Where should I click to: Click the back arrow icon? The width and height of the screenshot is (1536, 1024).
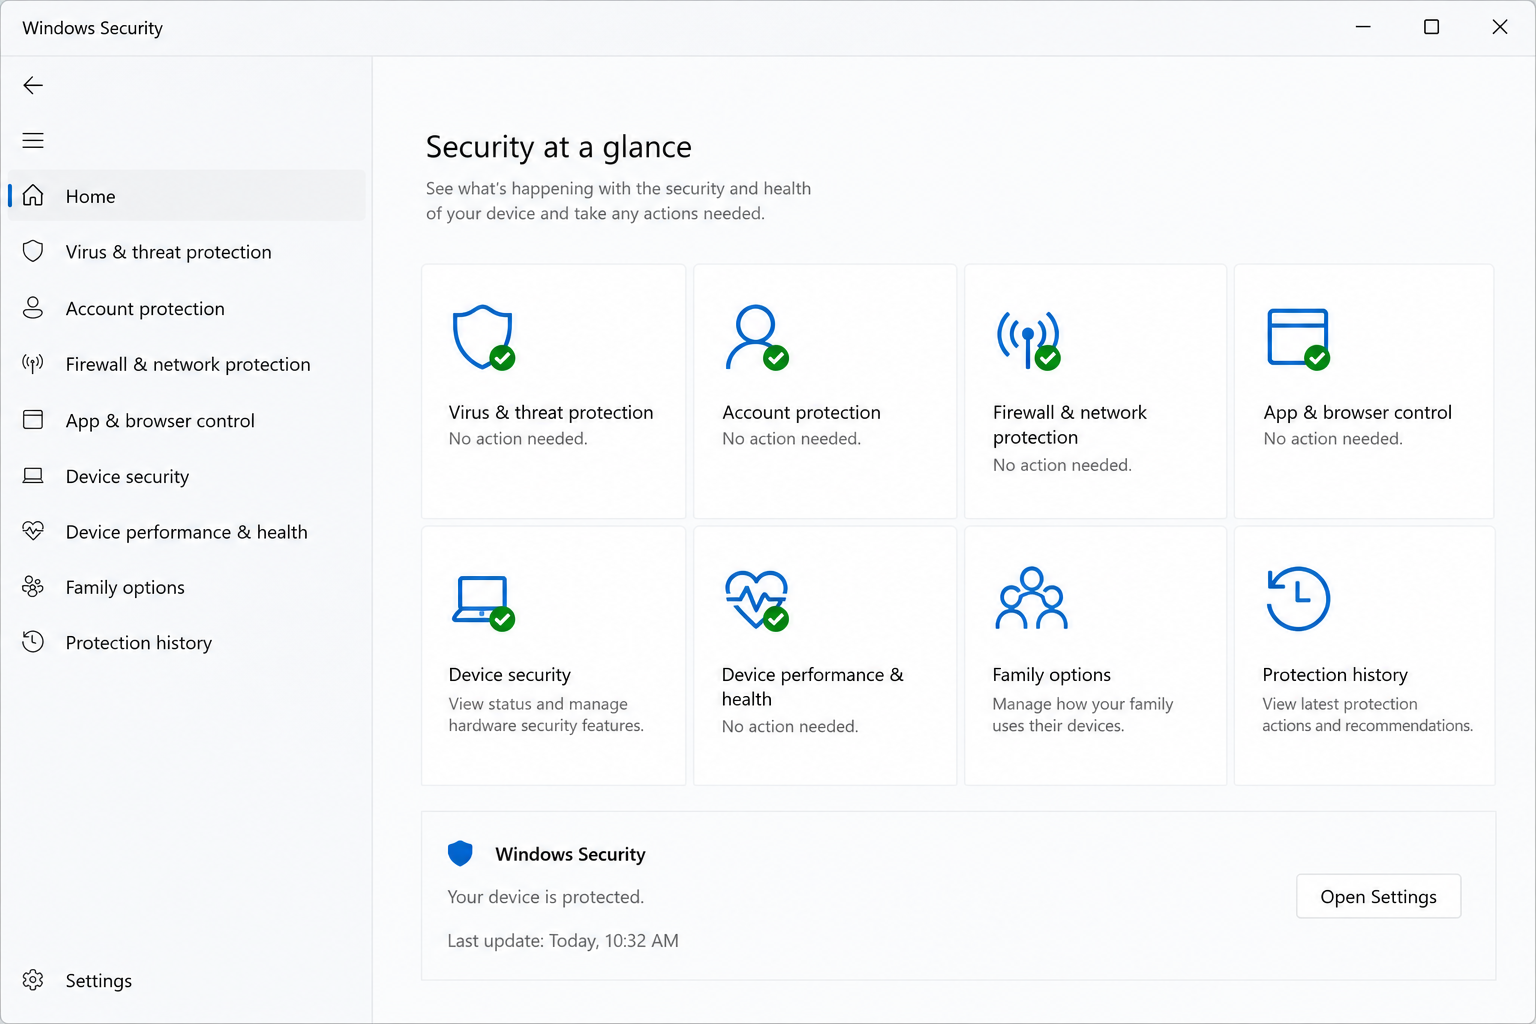coord(33,86)
